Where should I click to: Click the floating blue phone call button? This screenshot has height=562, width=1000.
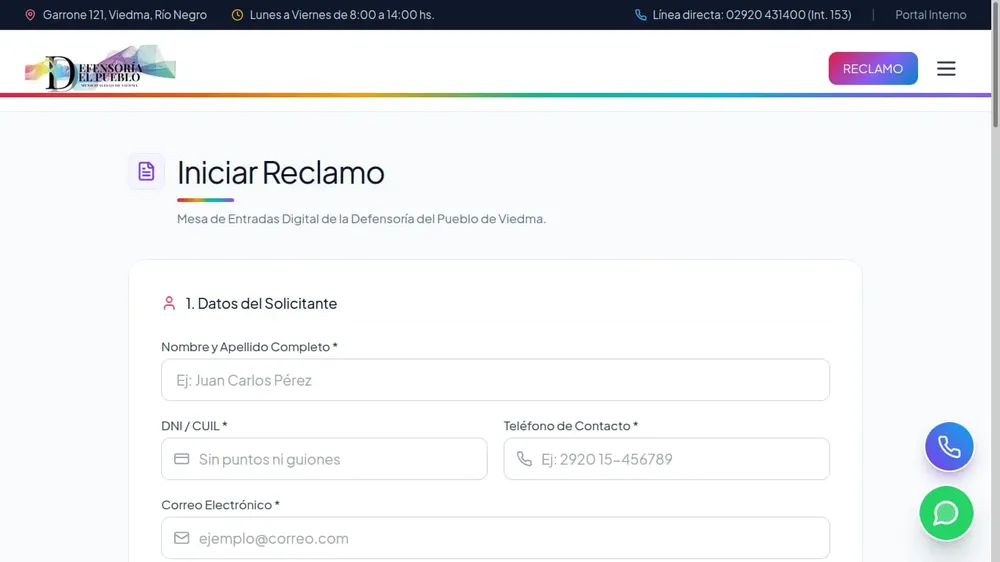click(x=949, y=447)
